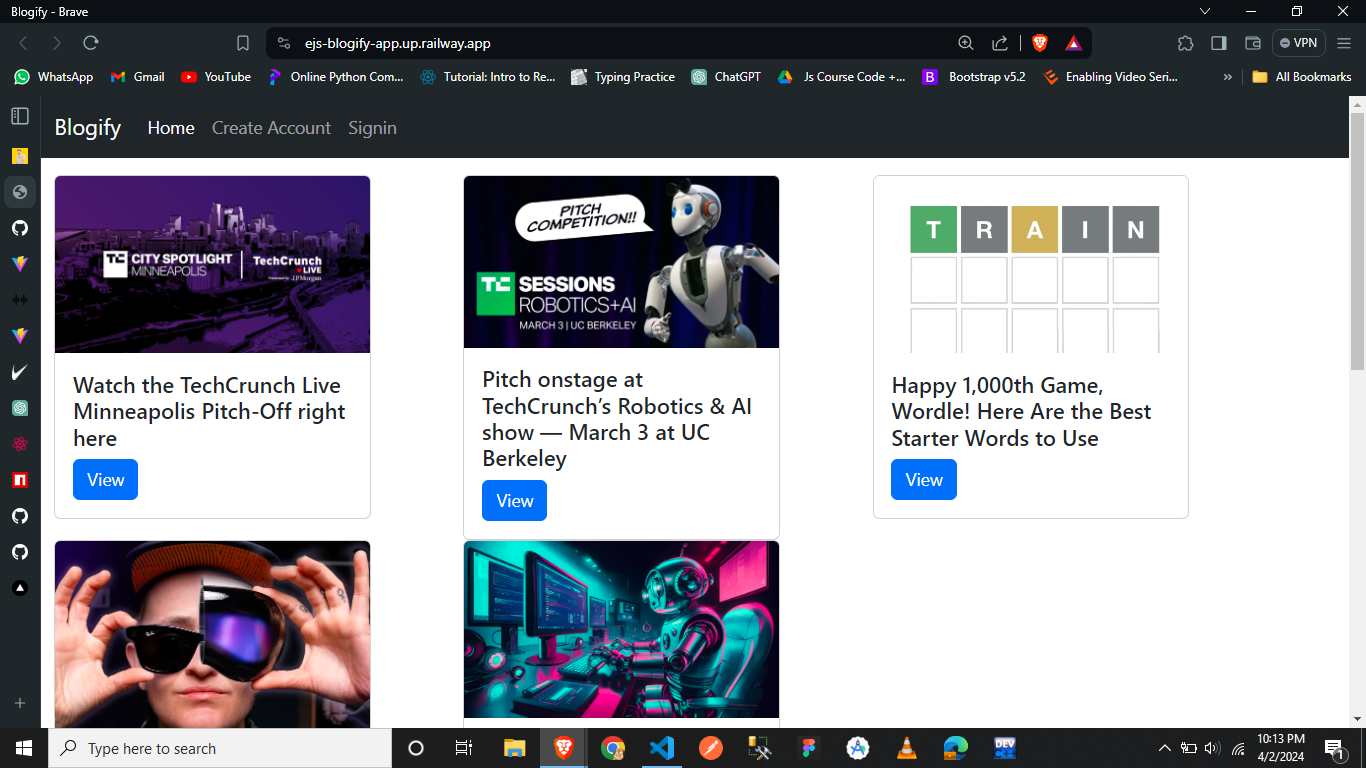
Task: View the Robotics & AI pitch post
Action: 514,501
